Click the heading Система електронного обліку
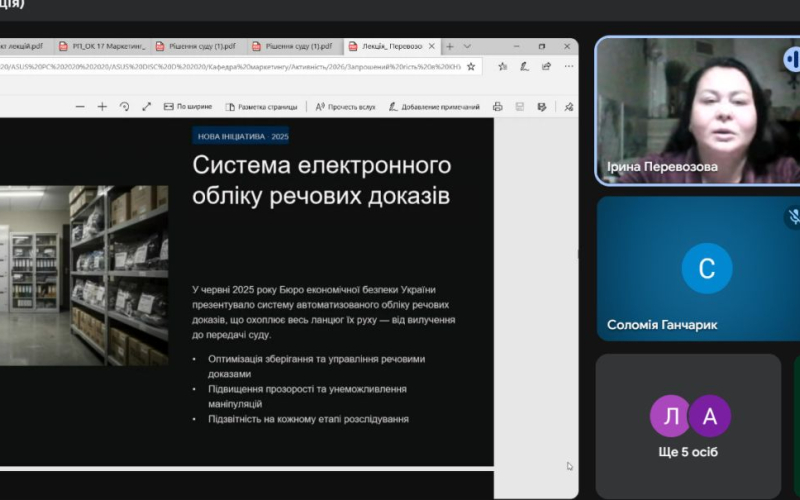The image size is (800, 500). coord(321,180)
